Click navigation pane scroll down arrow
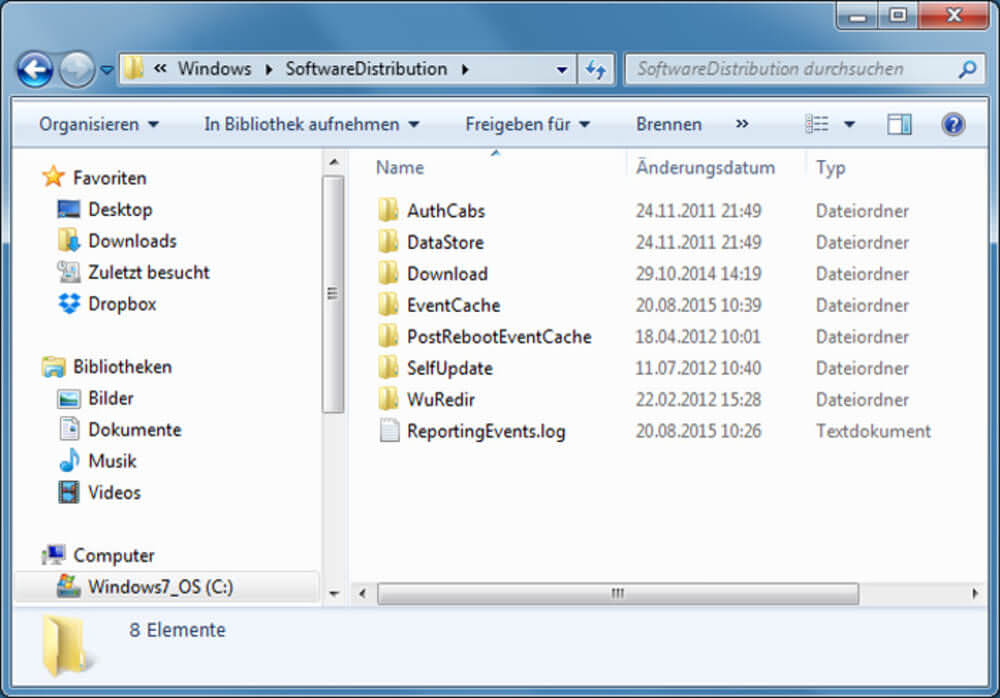Viewport: 1000px width, 698px height. [x=334, y=593]
